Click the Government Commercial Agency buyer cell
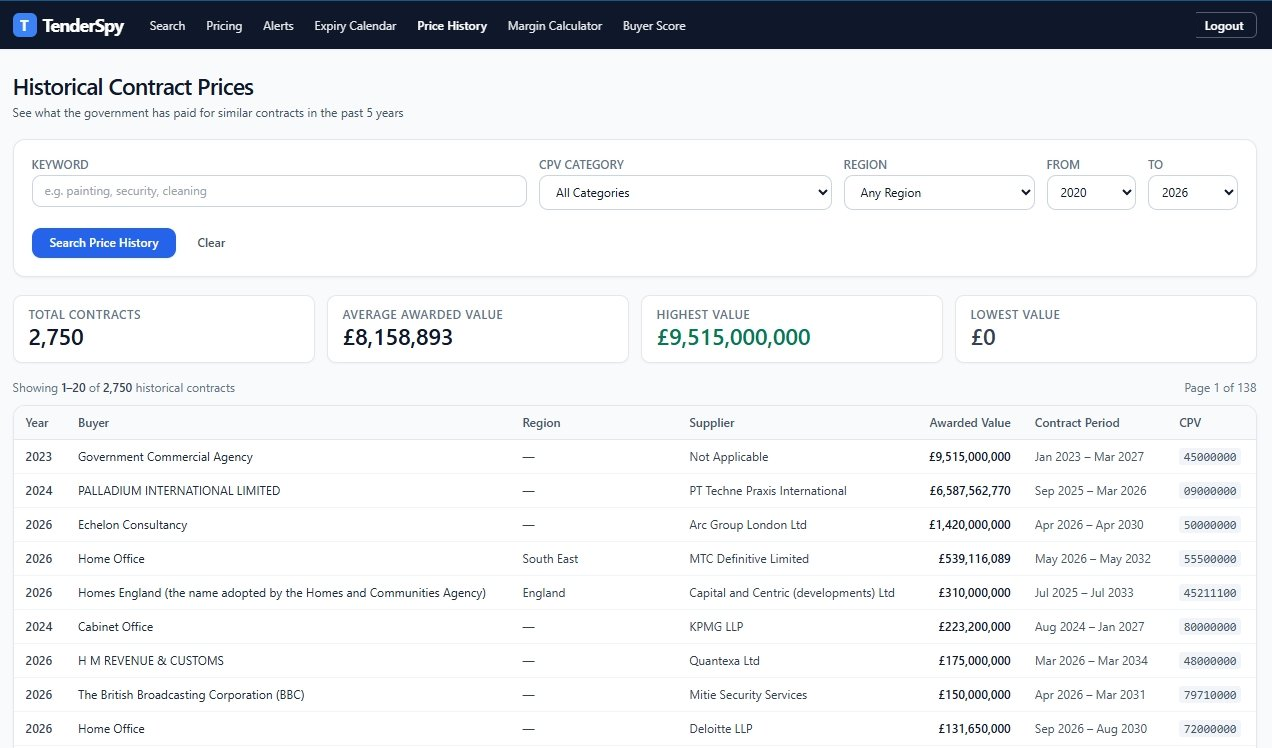 point(165,457)
